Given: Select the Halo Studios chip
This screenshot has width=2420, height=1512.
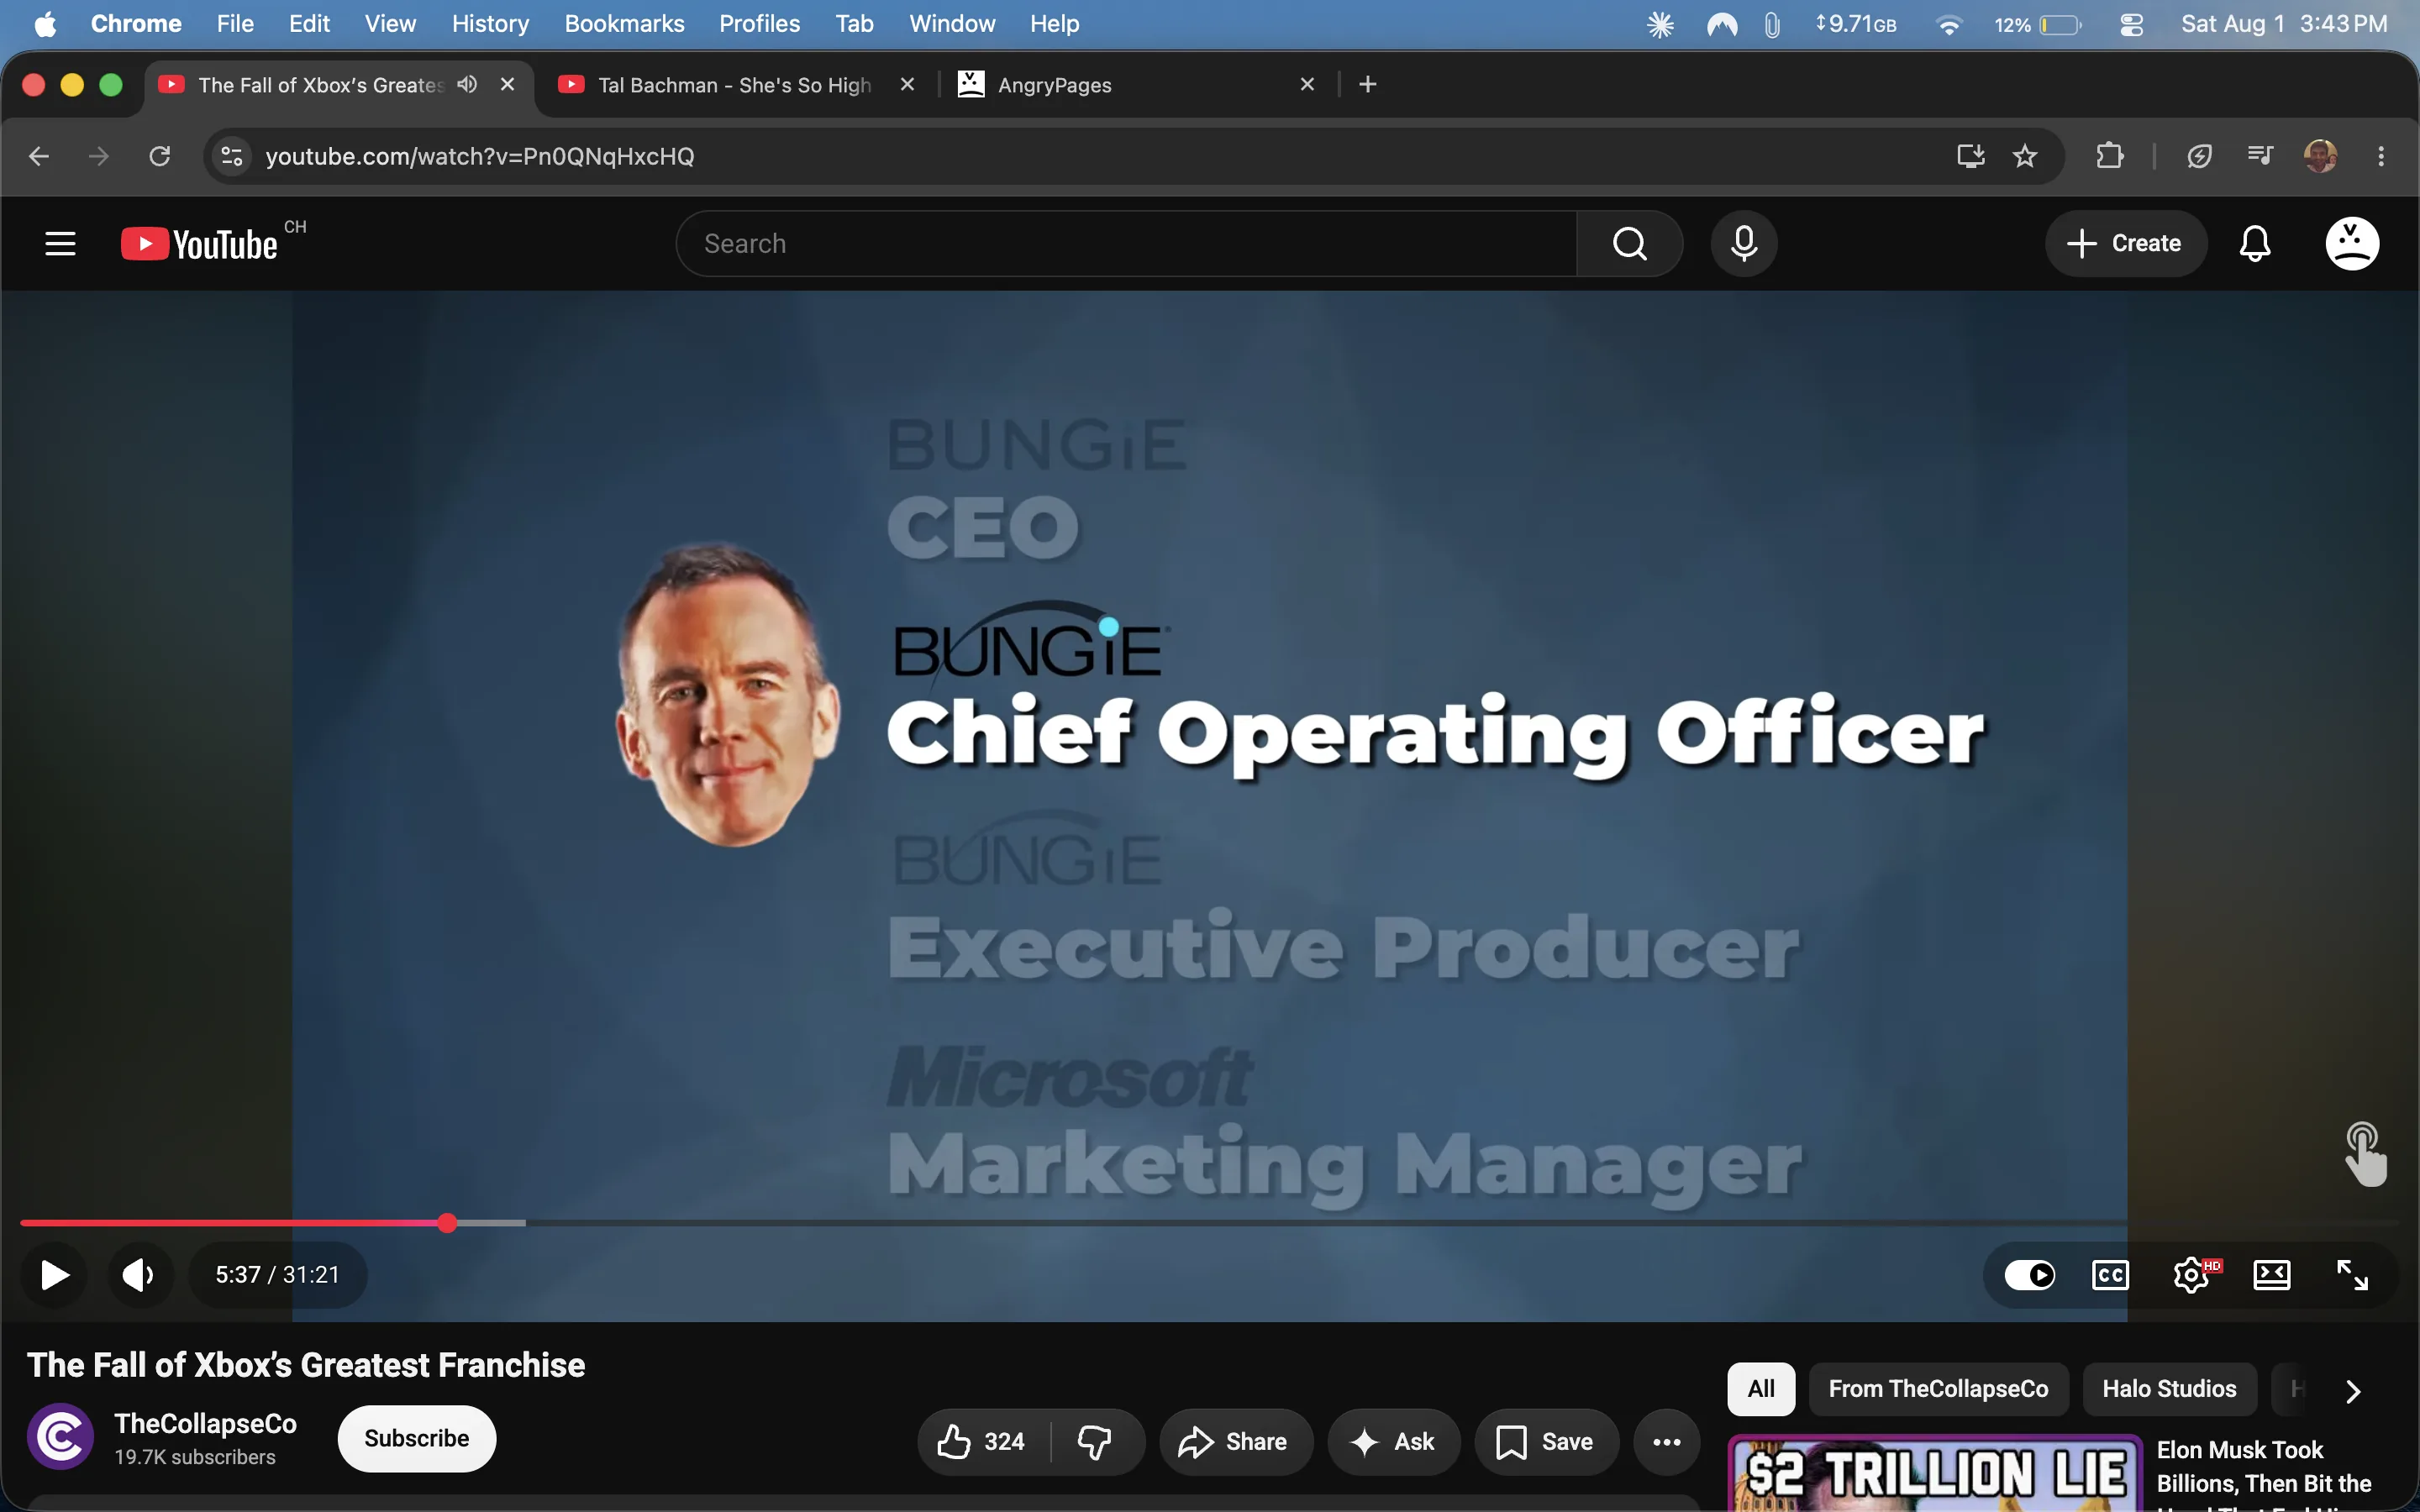Looking at the screenshot, I should coord(2169,1389).
